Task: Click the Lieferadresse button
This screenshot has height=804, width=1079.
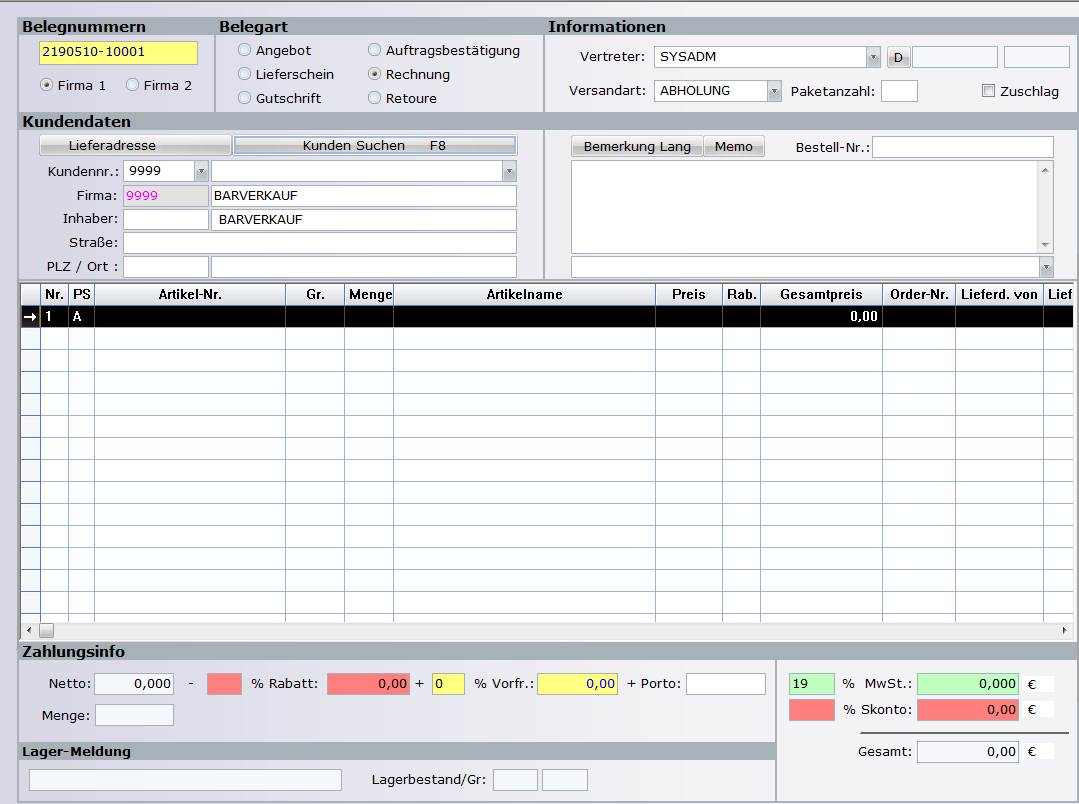Action: point(126,146)
